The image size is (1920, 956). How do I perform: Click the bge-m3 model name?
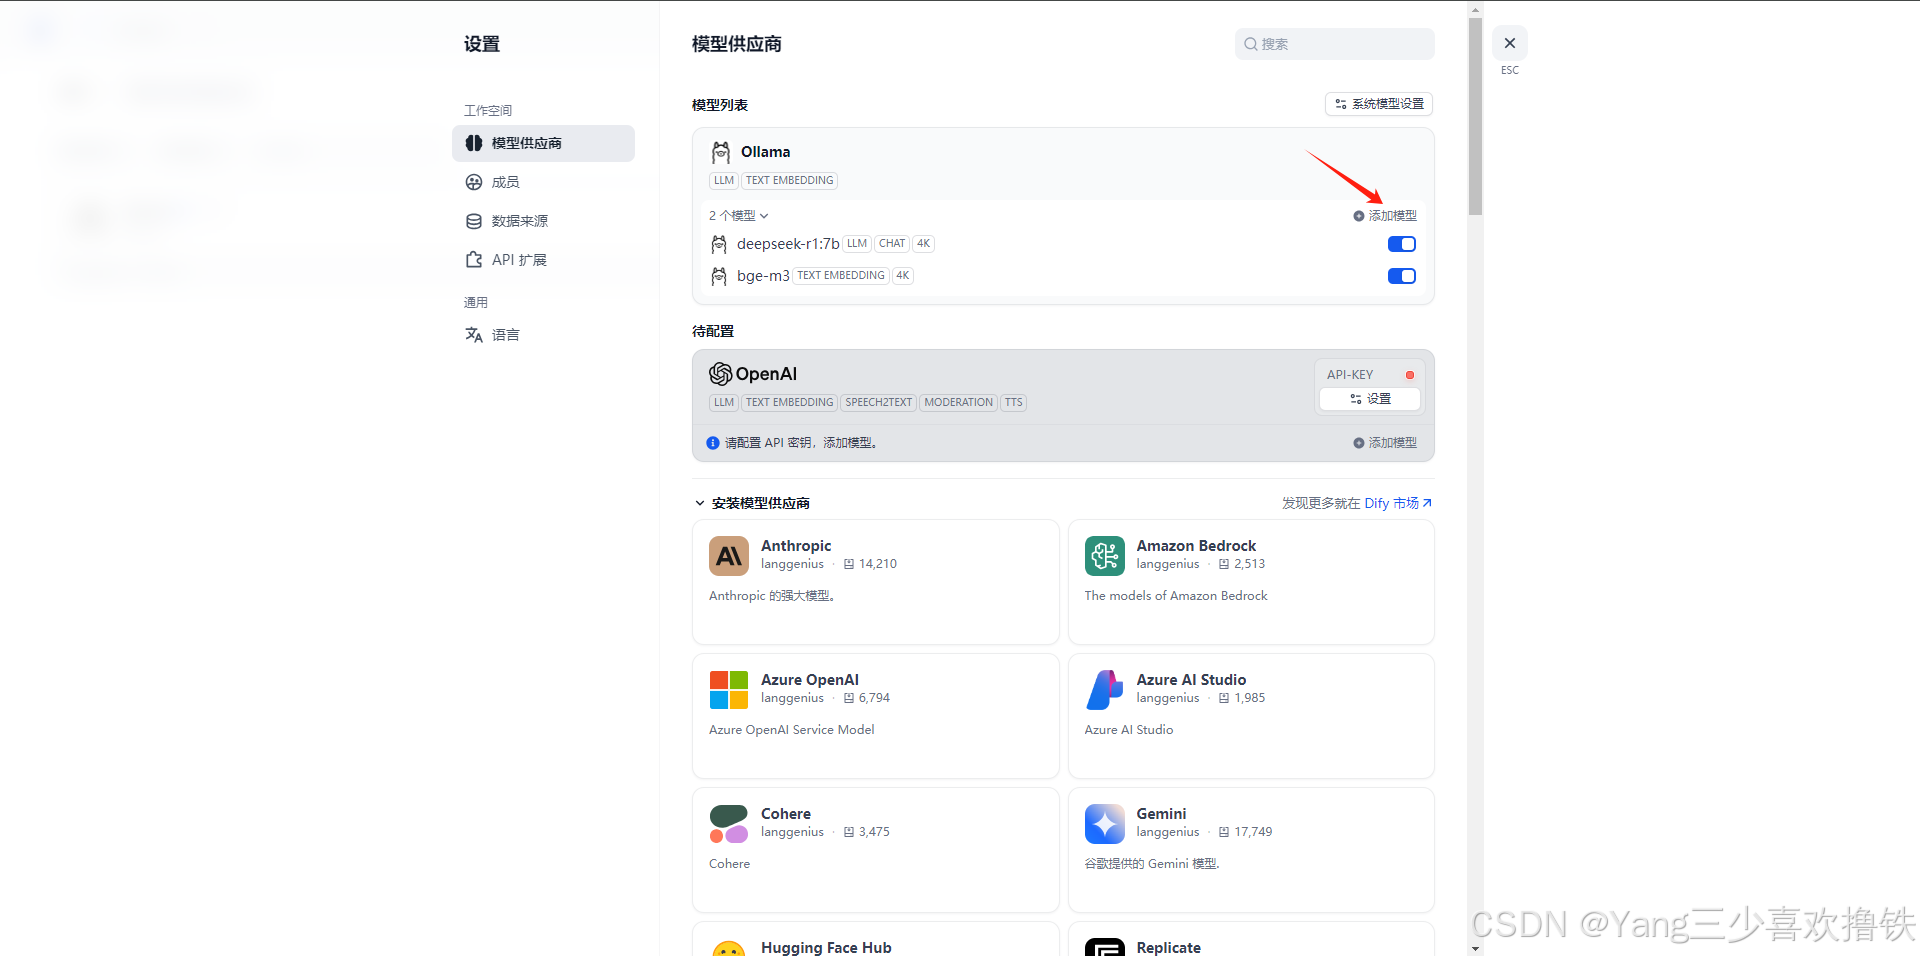763,276
